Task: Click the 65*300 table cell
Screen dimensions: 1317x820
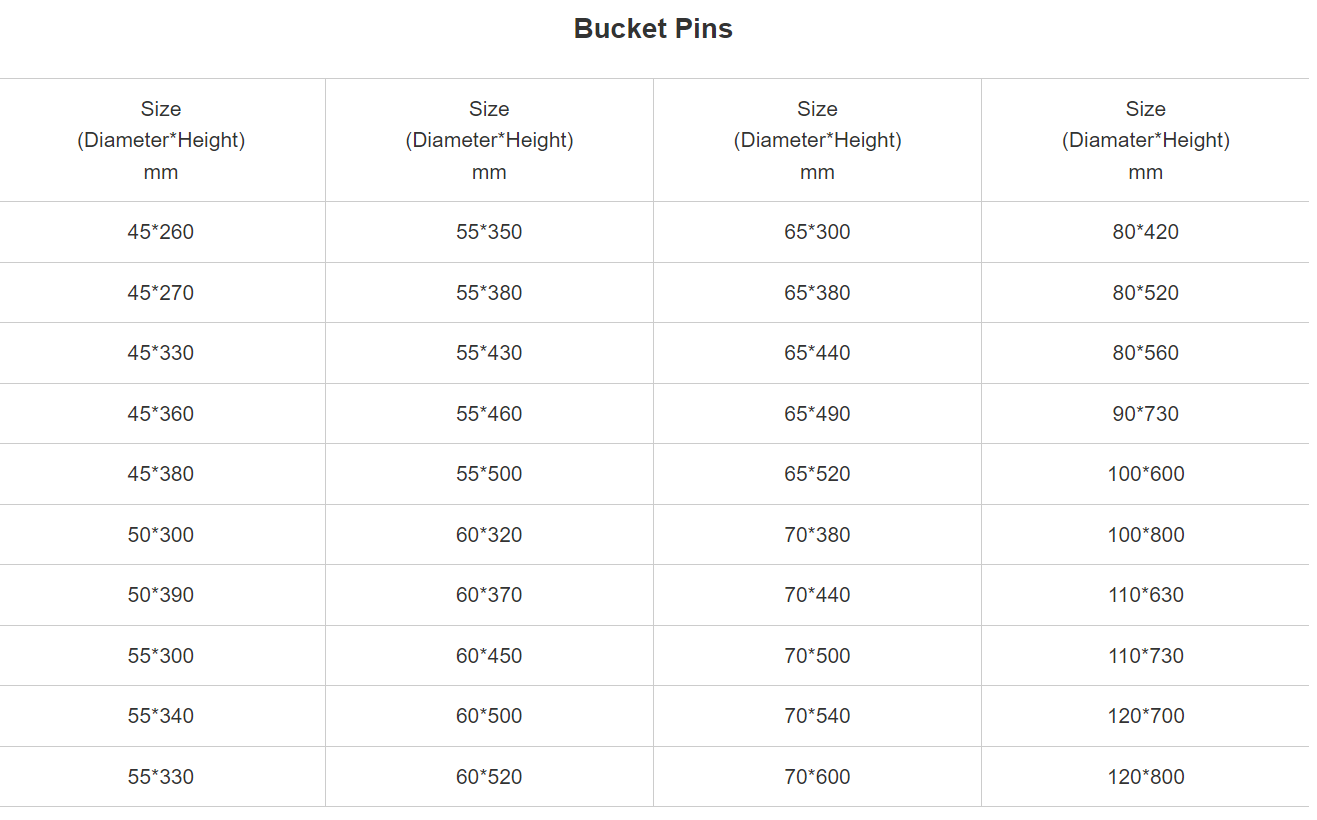Action: [817, 232]
